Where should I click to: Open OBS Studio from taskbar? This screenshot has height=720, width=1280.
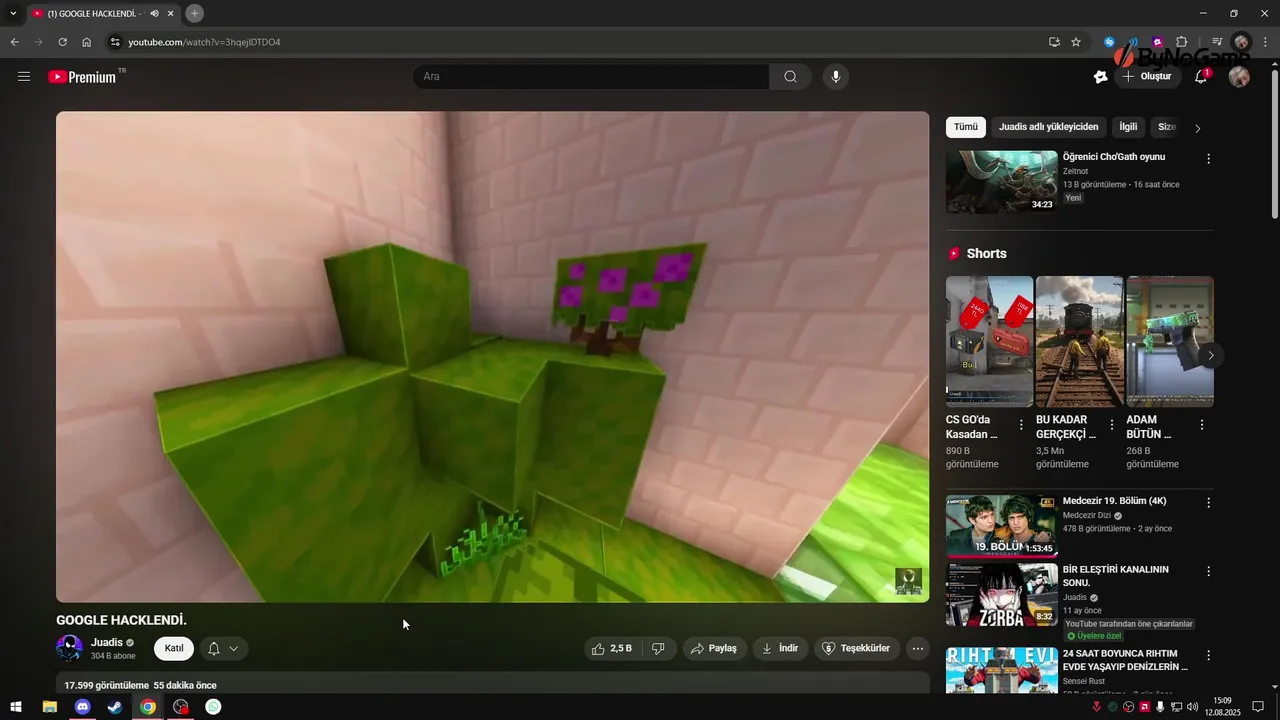[180, 707]
